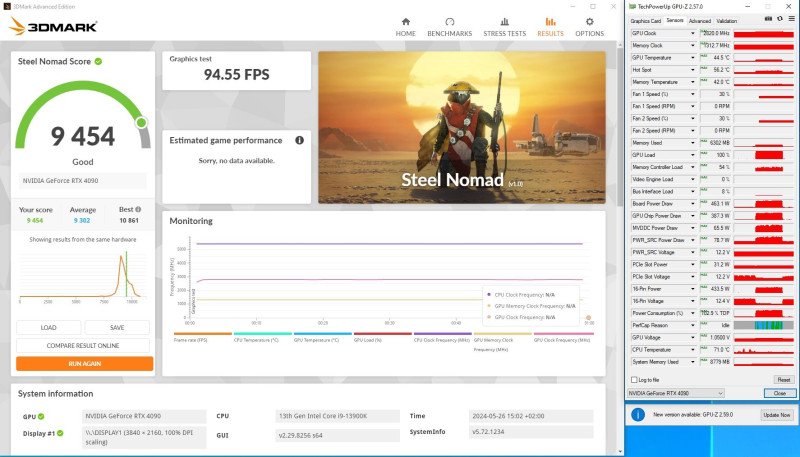The height and width of the screenshot is (457, 800).
Task: Open the GPU Temperature sensor dropdown
Action: click(692, 58)
